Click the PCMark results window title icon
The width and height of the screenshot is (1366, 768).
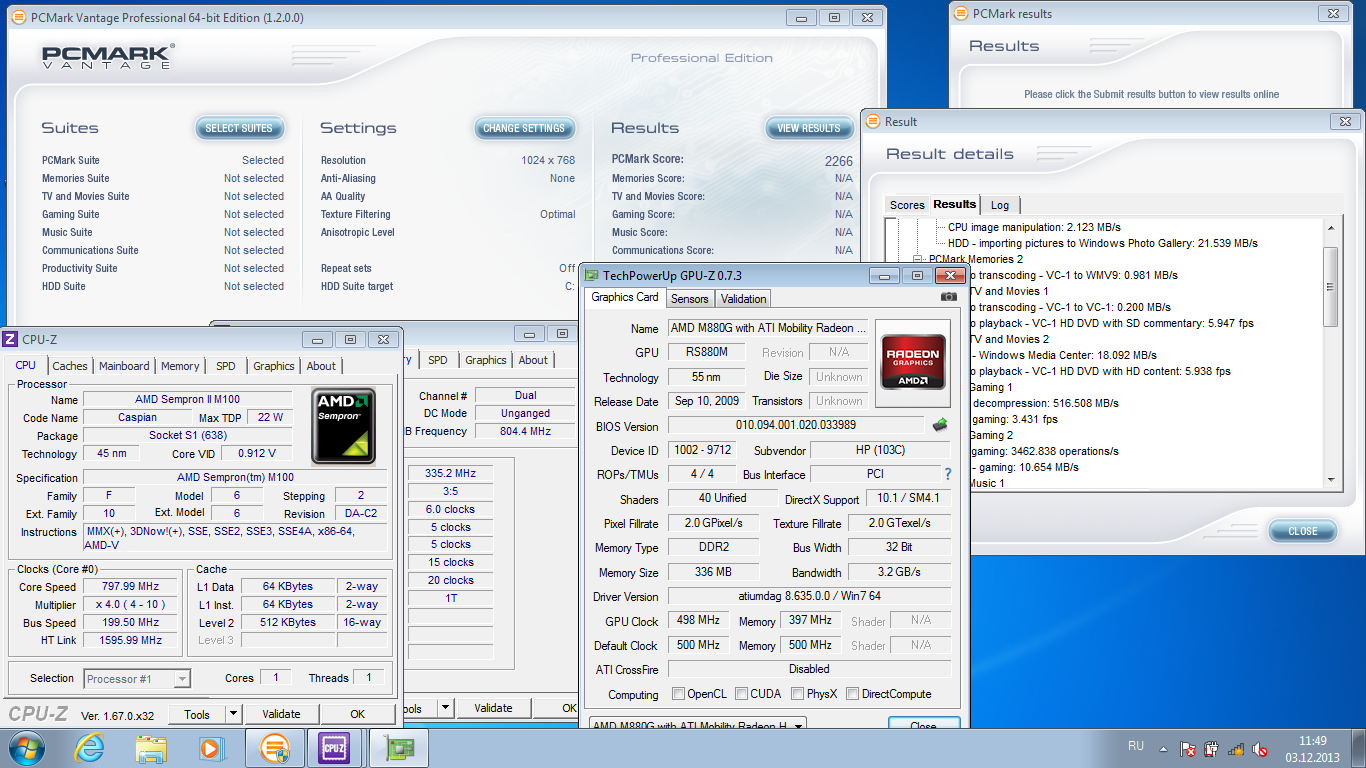[x=960, y=13]
